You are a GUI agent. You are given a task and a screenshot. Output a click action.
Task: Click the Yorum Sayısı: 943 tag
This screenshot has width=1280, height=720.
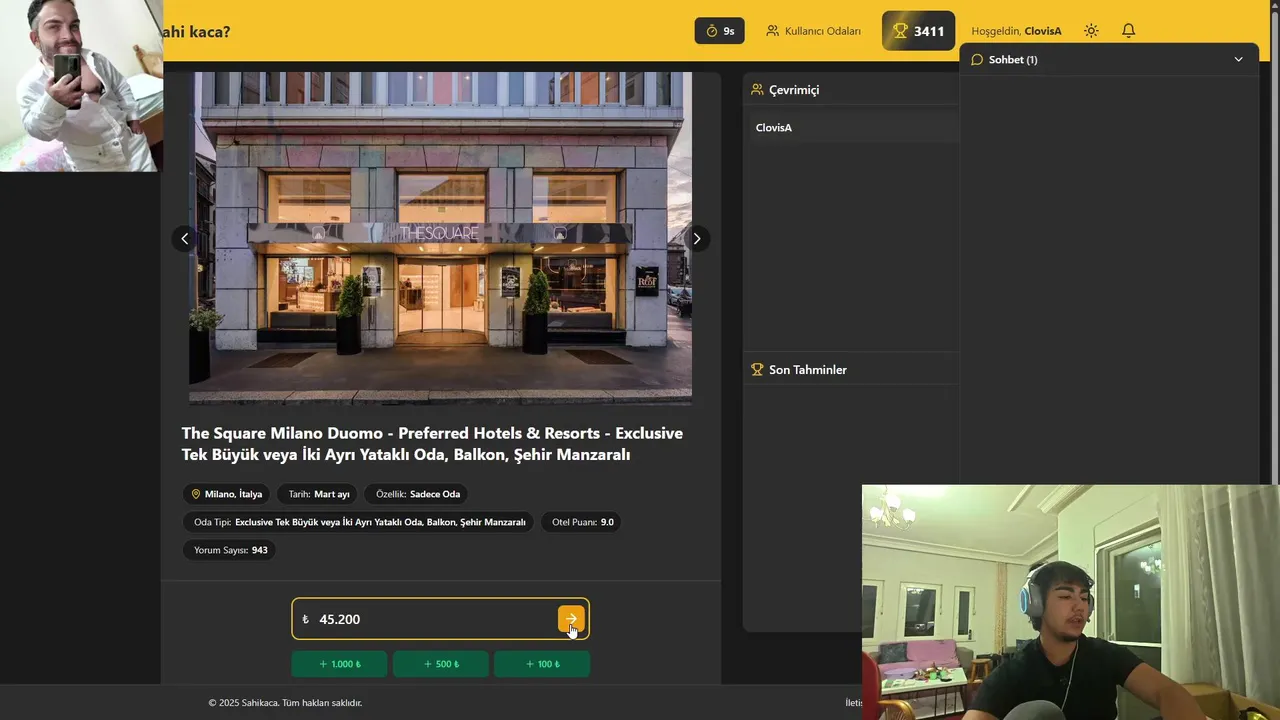tap(230, 550)
